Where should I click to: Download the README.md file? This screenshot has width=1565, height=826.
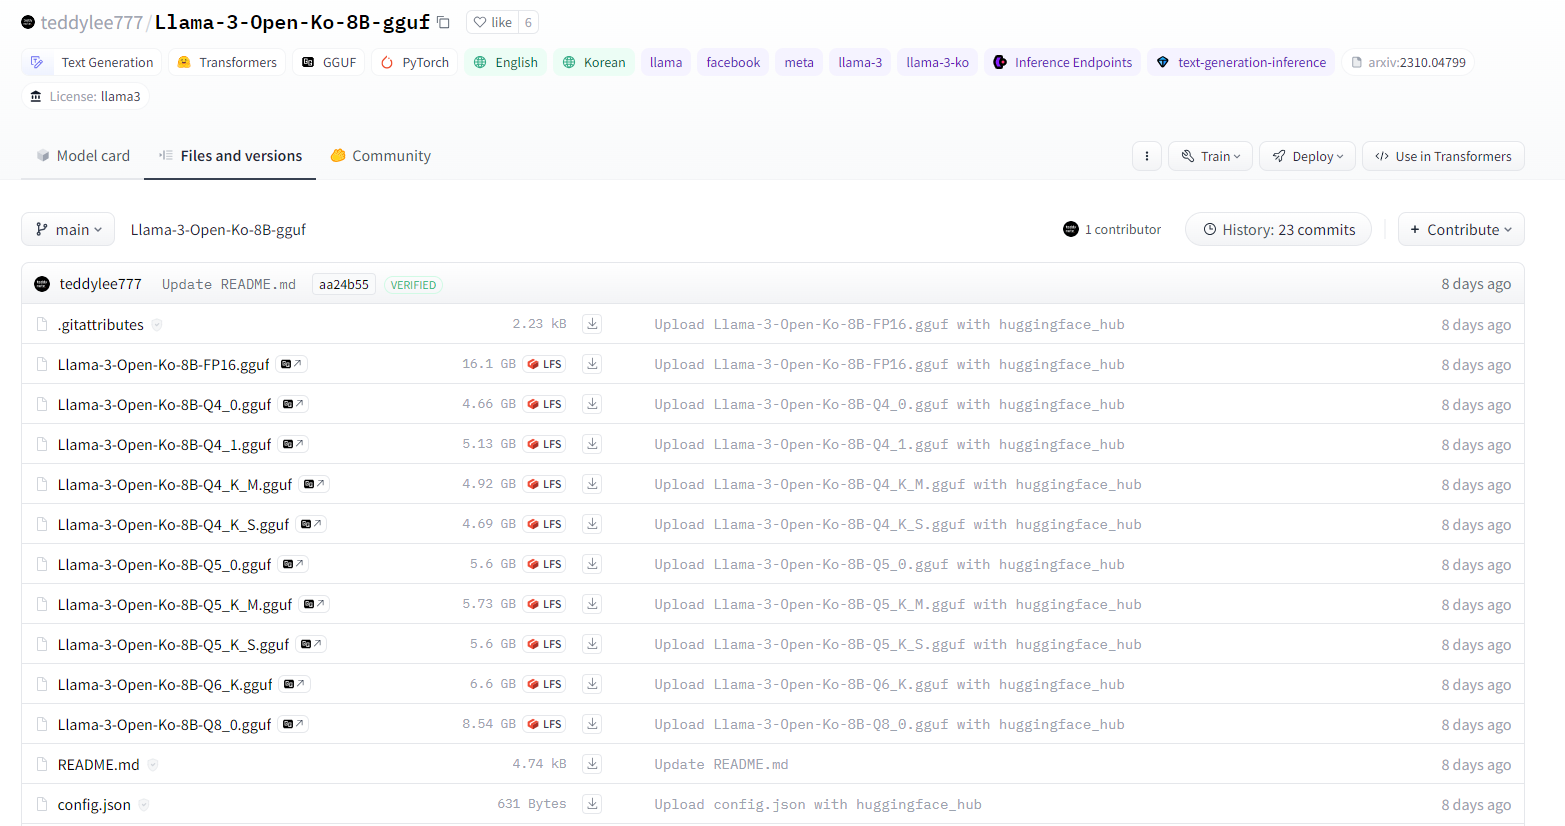pyautogui.click(x=592, y=764)
